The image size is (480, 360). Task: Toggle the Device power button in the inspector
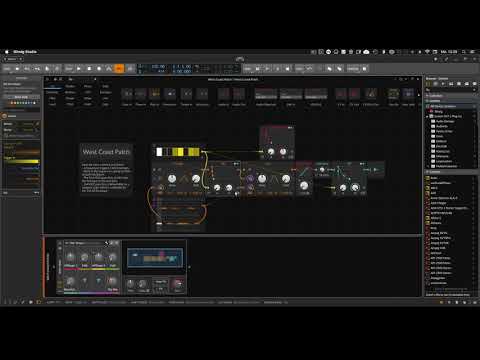5,116
